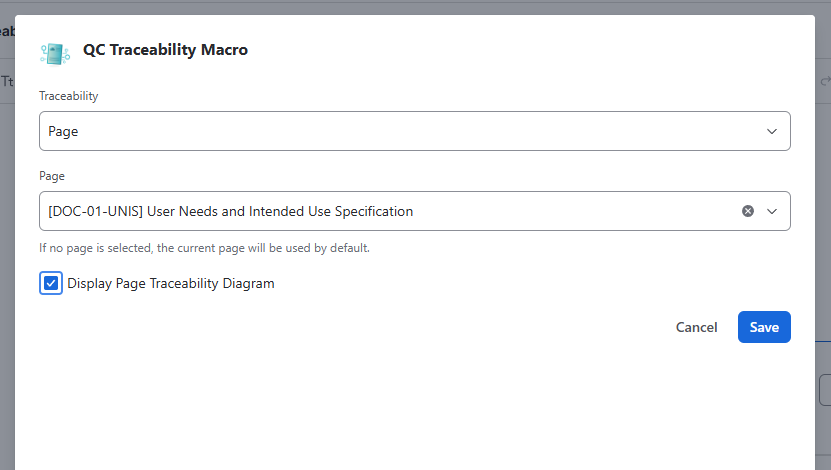Click the QC Traceability Macro document icon
Viewport: 831px width, 470px height.
pos(55,54)
